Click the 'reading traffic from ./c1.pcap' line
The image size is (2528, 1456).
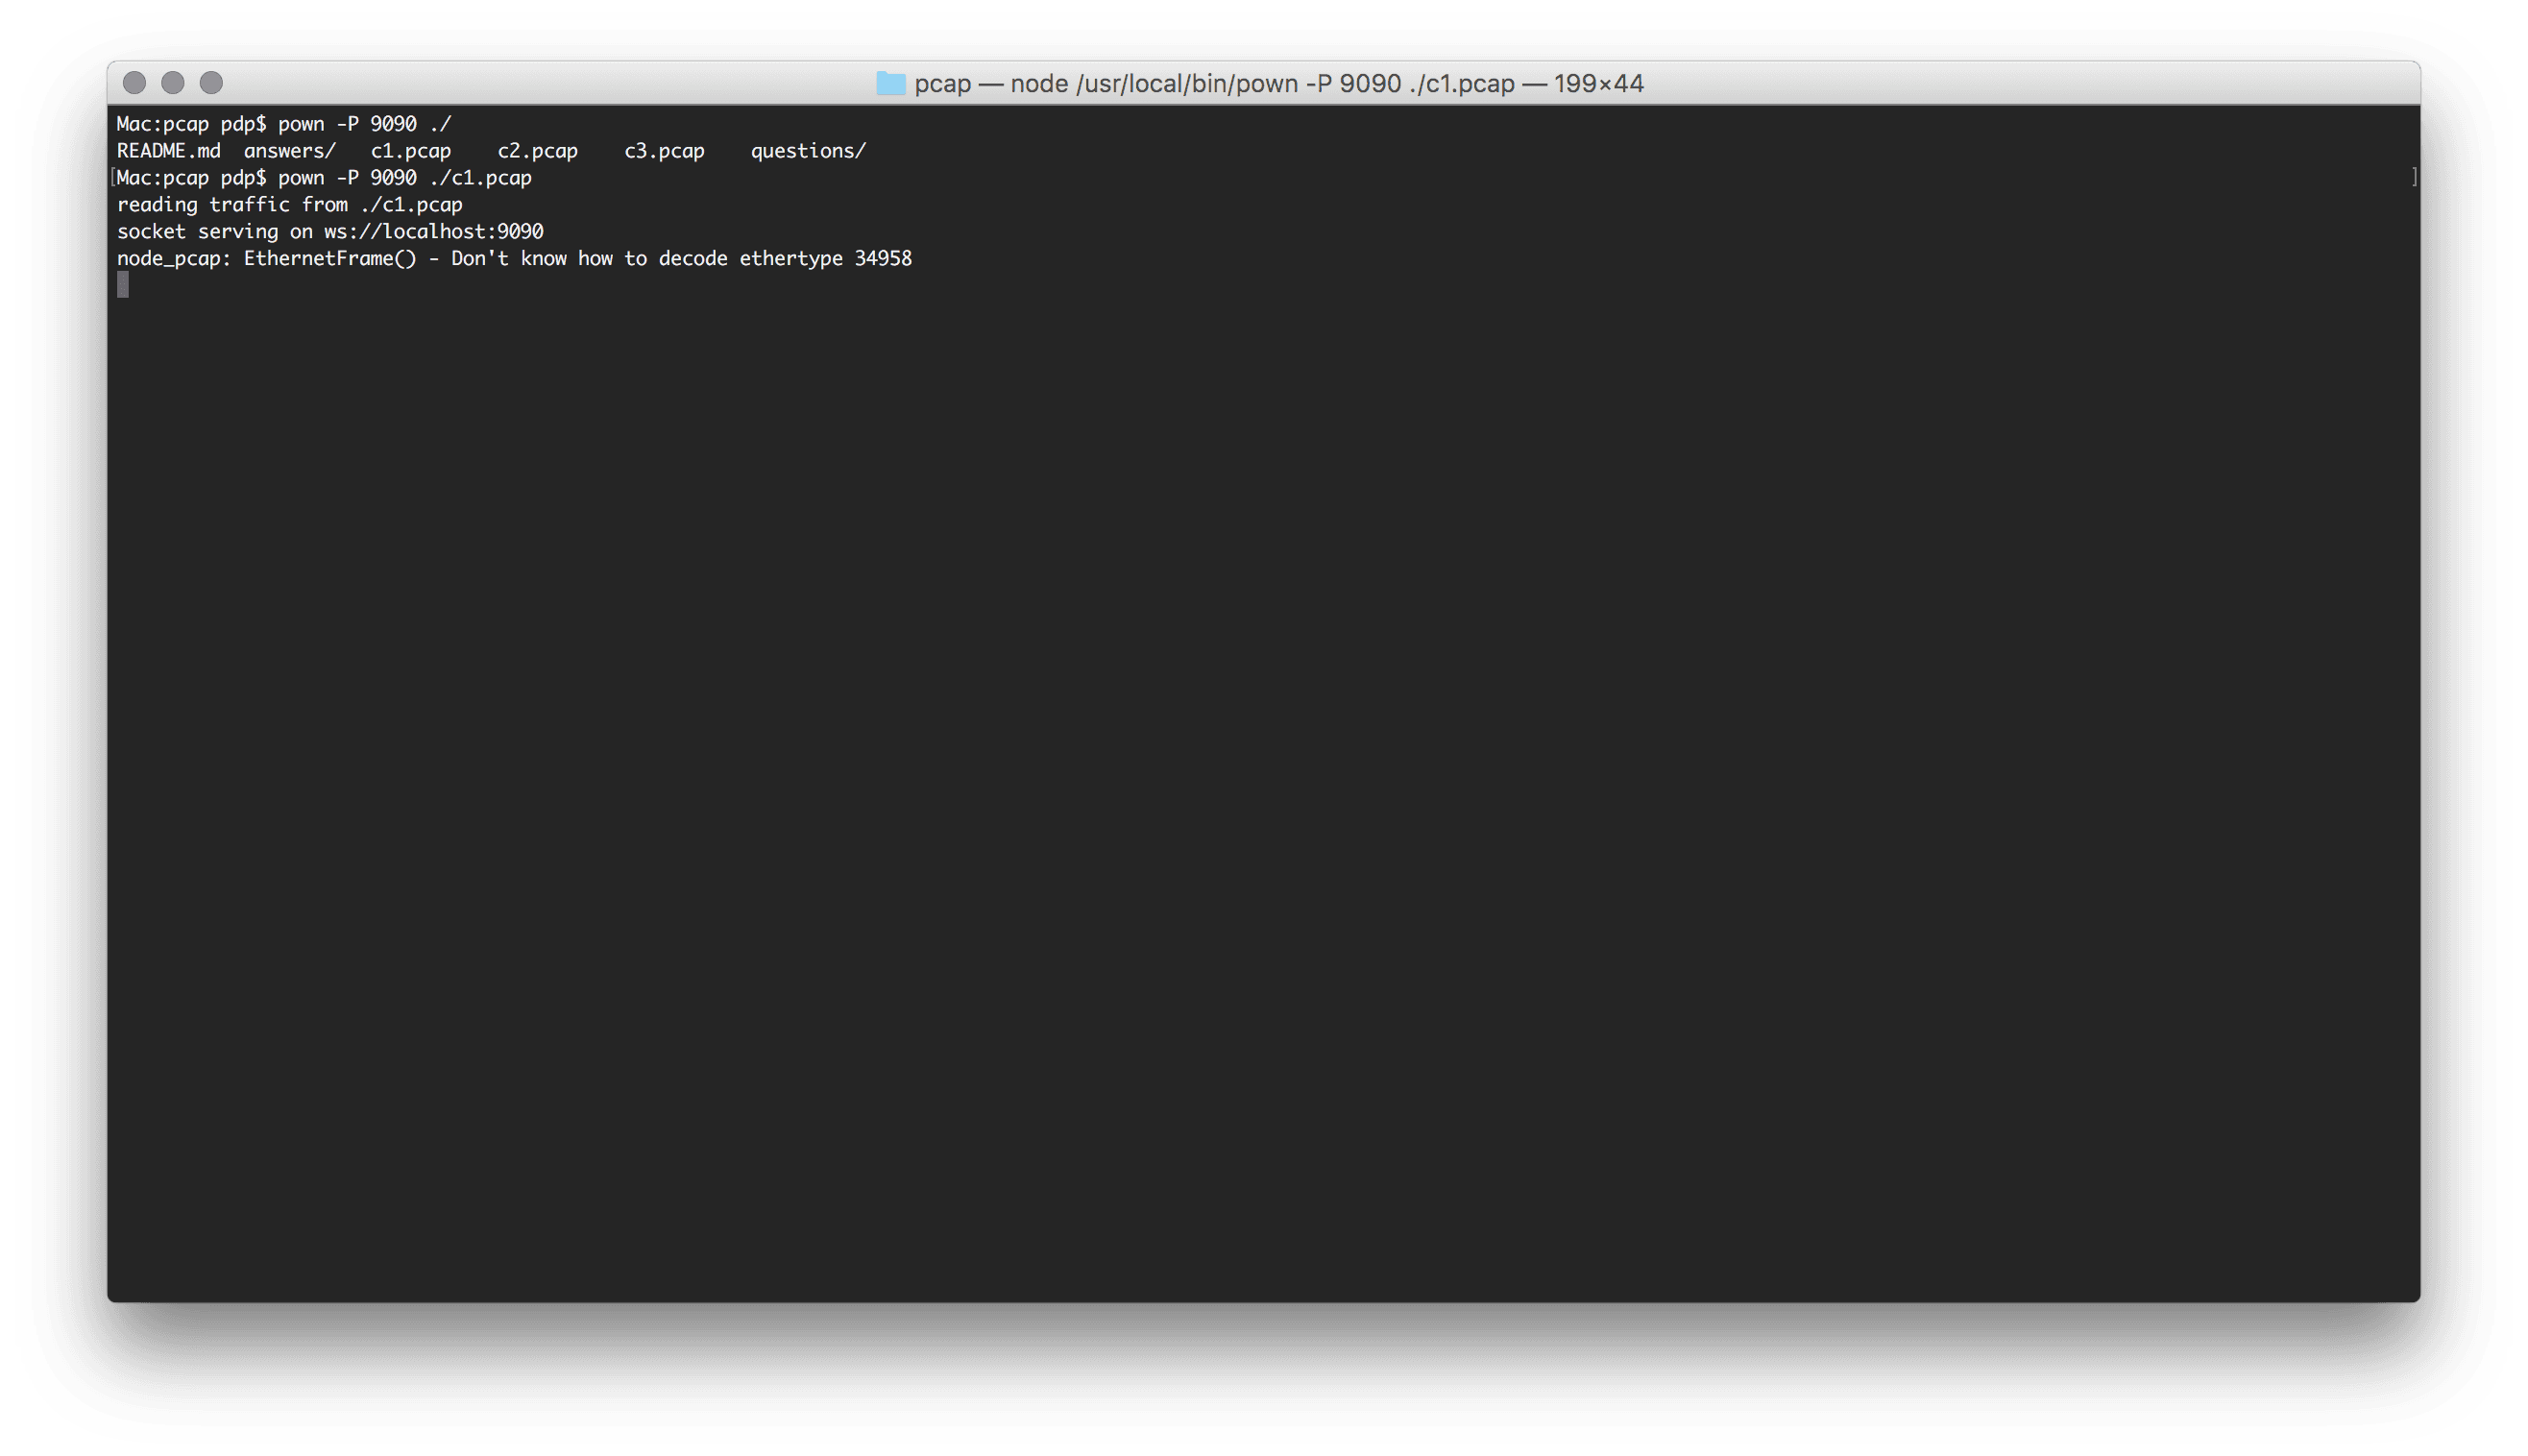pos(290,205)
